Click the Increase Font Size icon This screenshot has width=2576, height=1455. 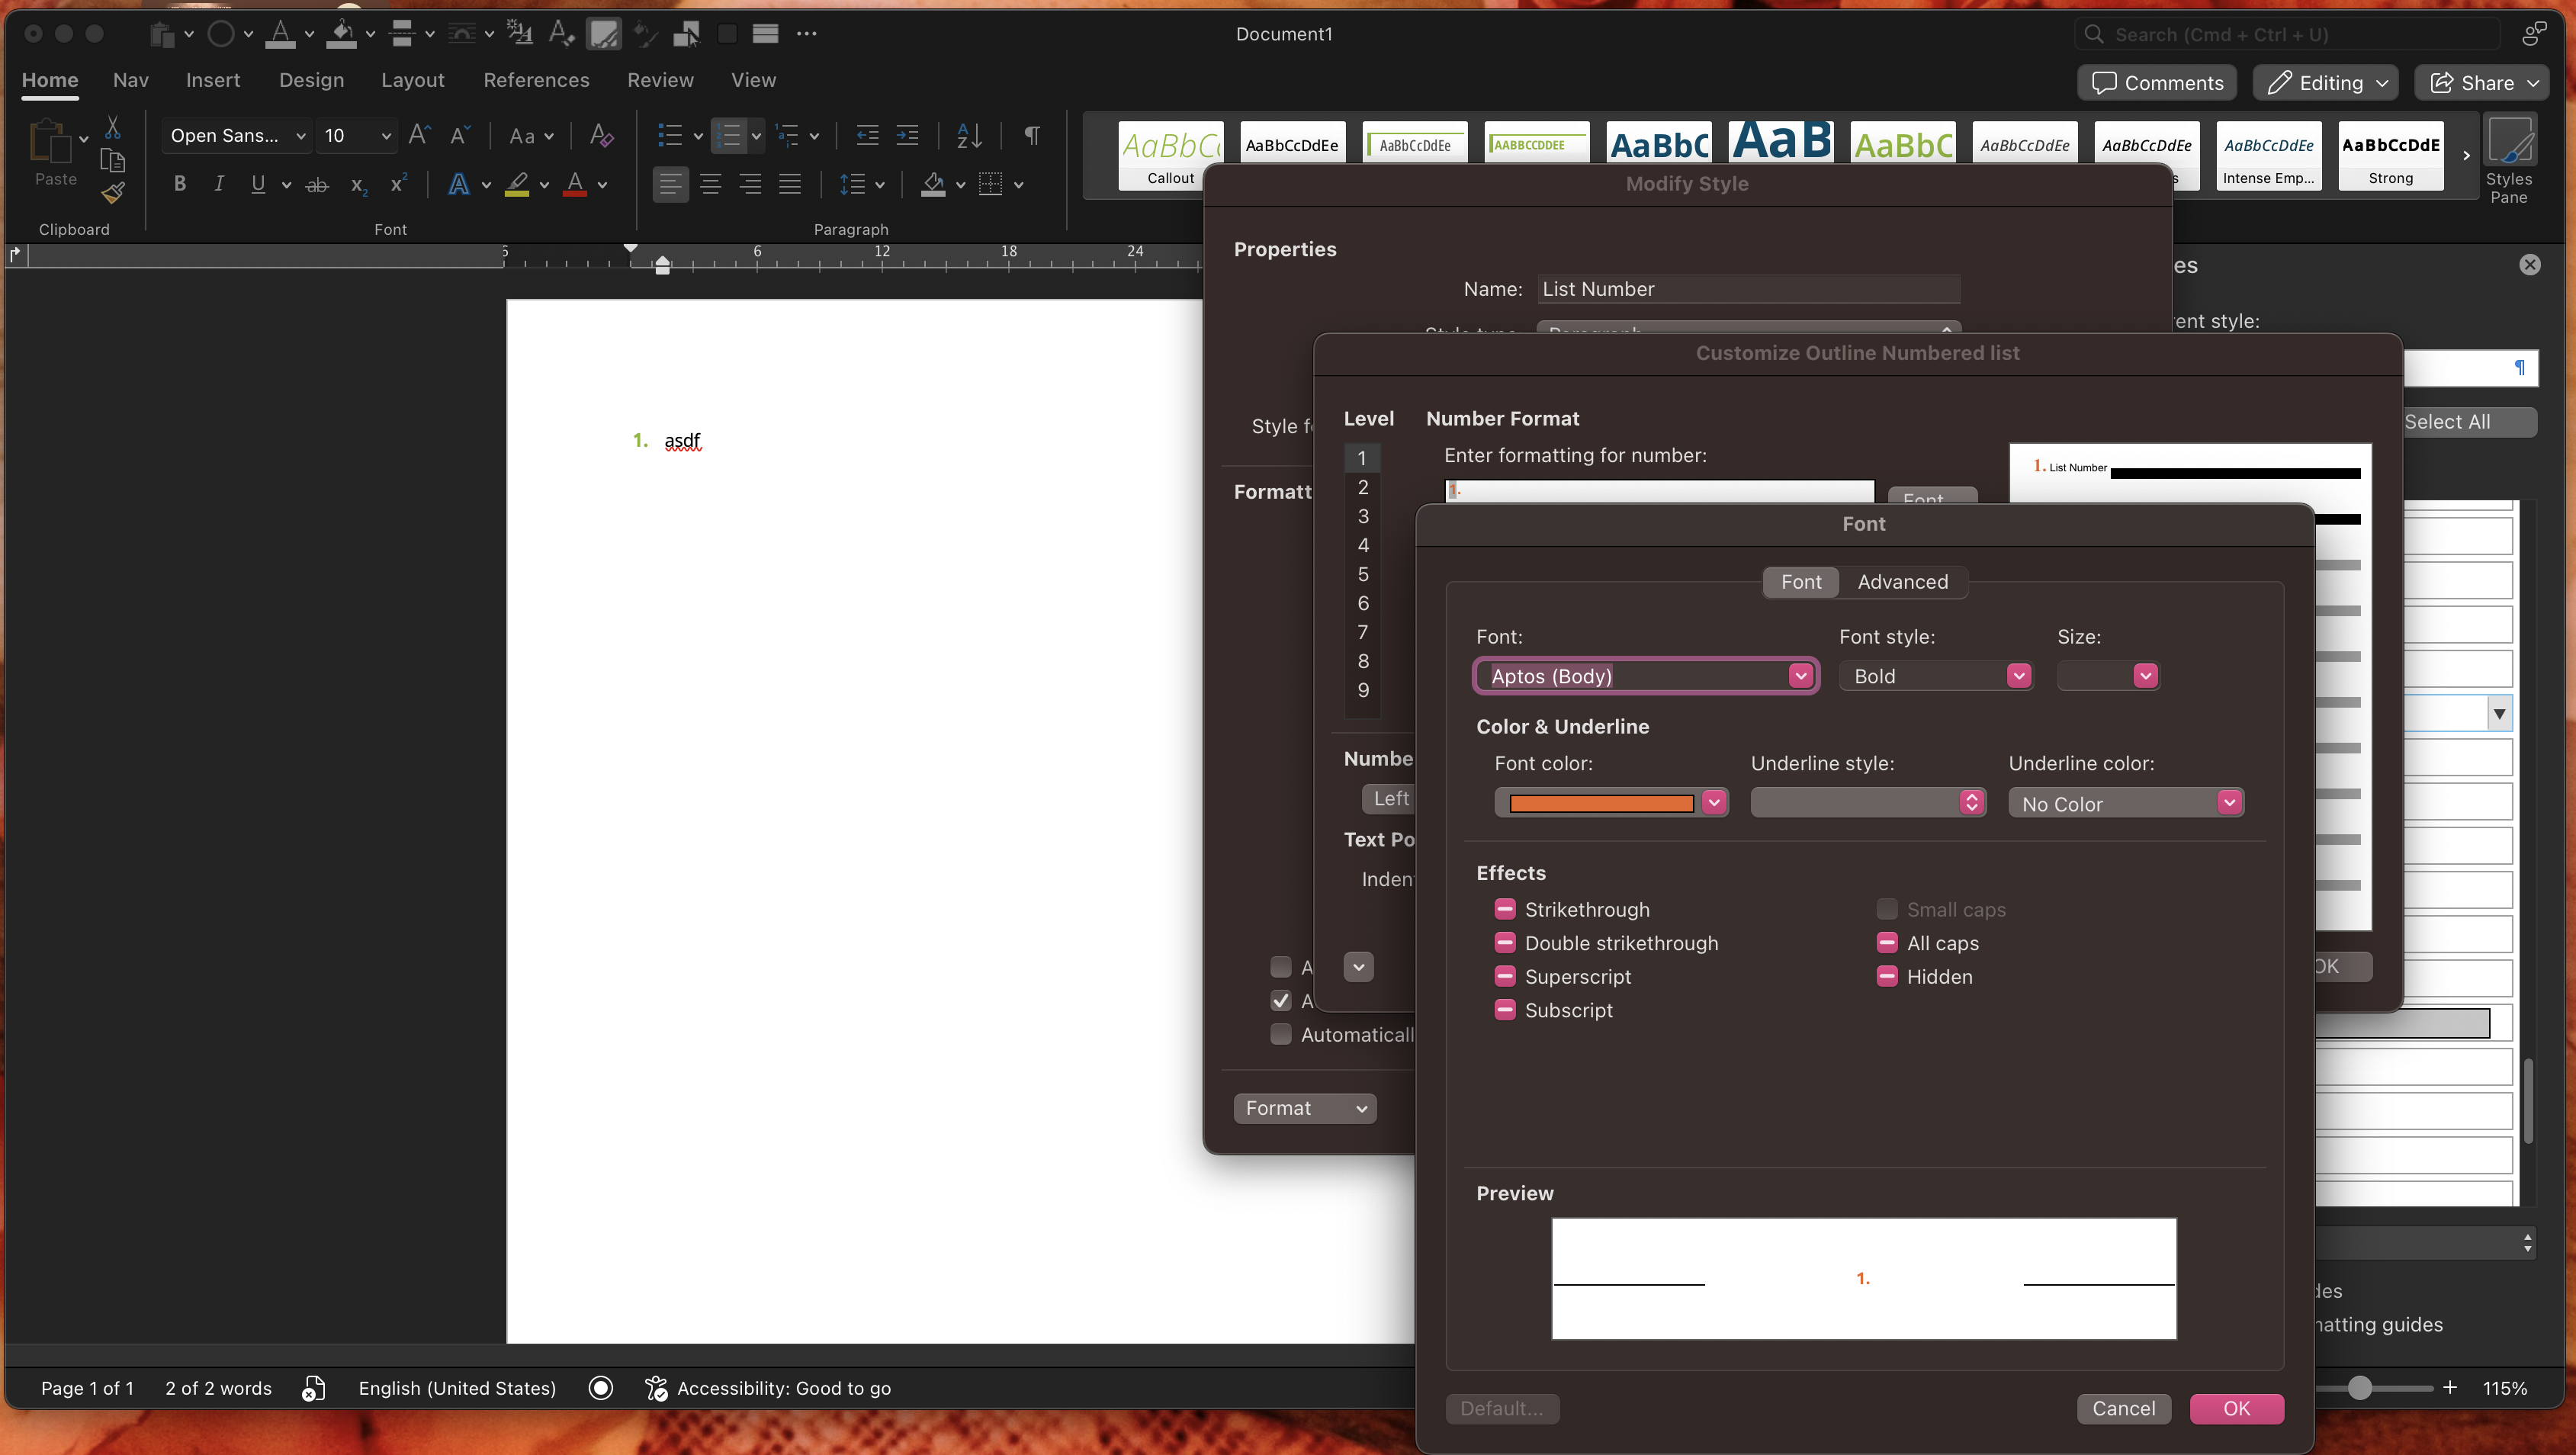tap(420, 135)
